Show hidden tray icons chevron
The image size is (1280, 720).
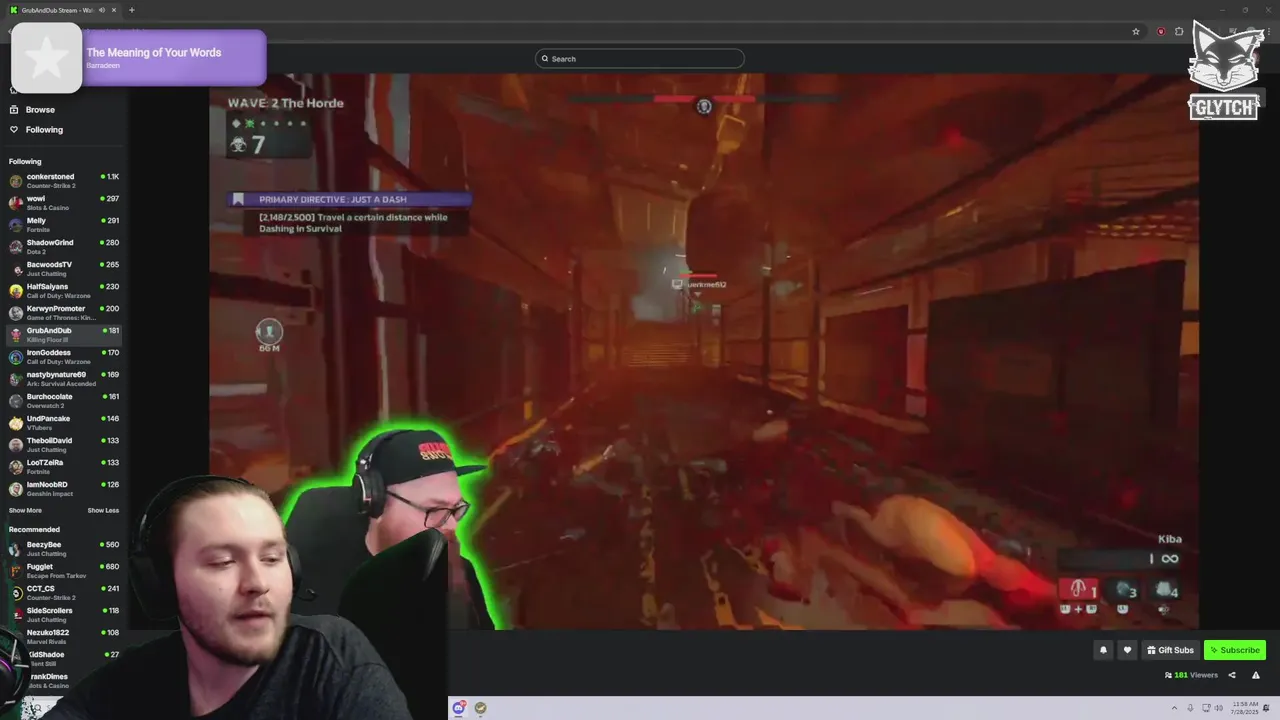coord(1175,708)
